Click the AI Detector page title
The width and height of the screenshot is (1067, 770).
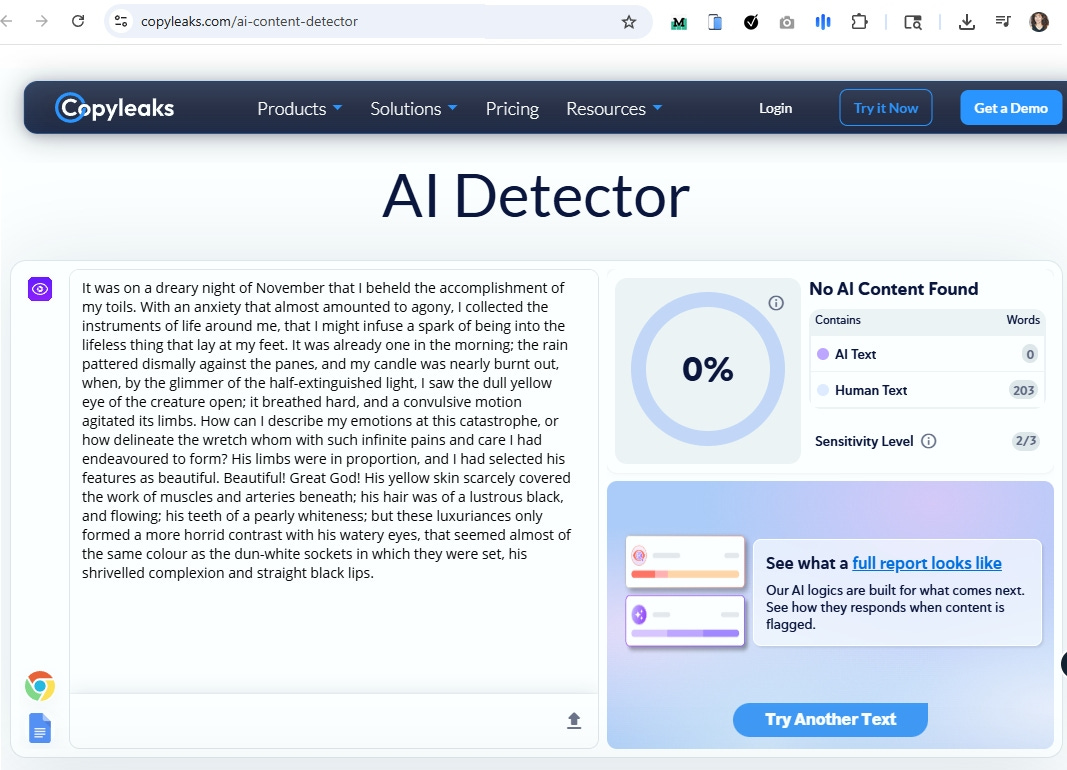tap(536, 197)
